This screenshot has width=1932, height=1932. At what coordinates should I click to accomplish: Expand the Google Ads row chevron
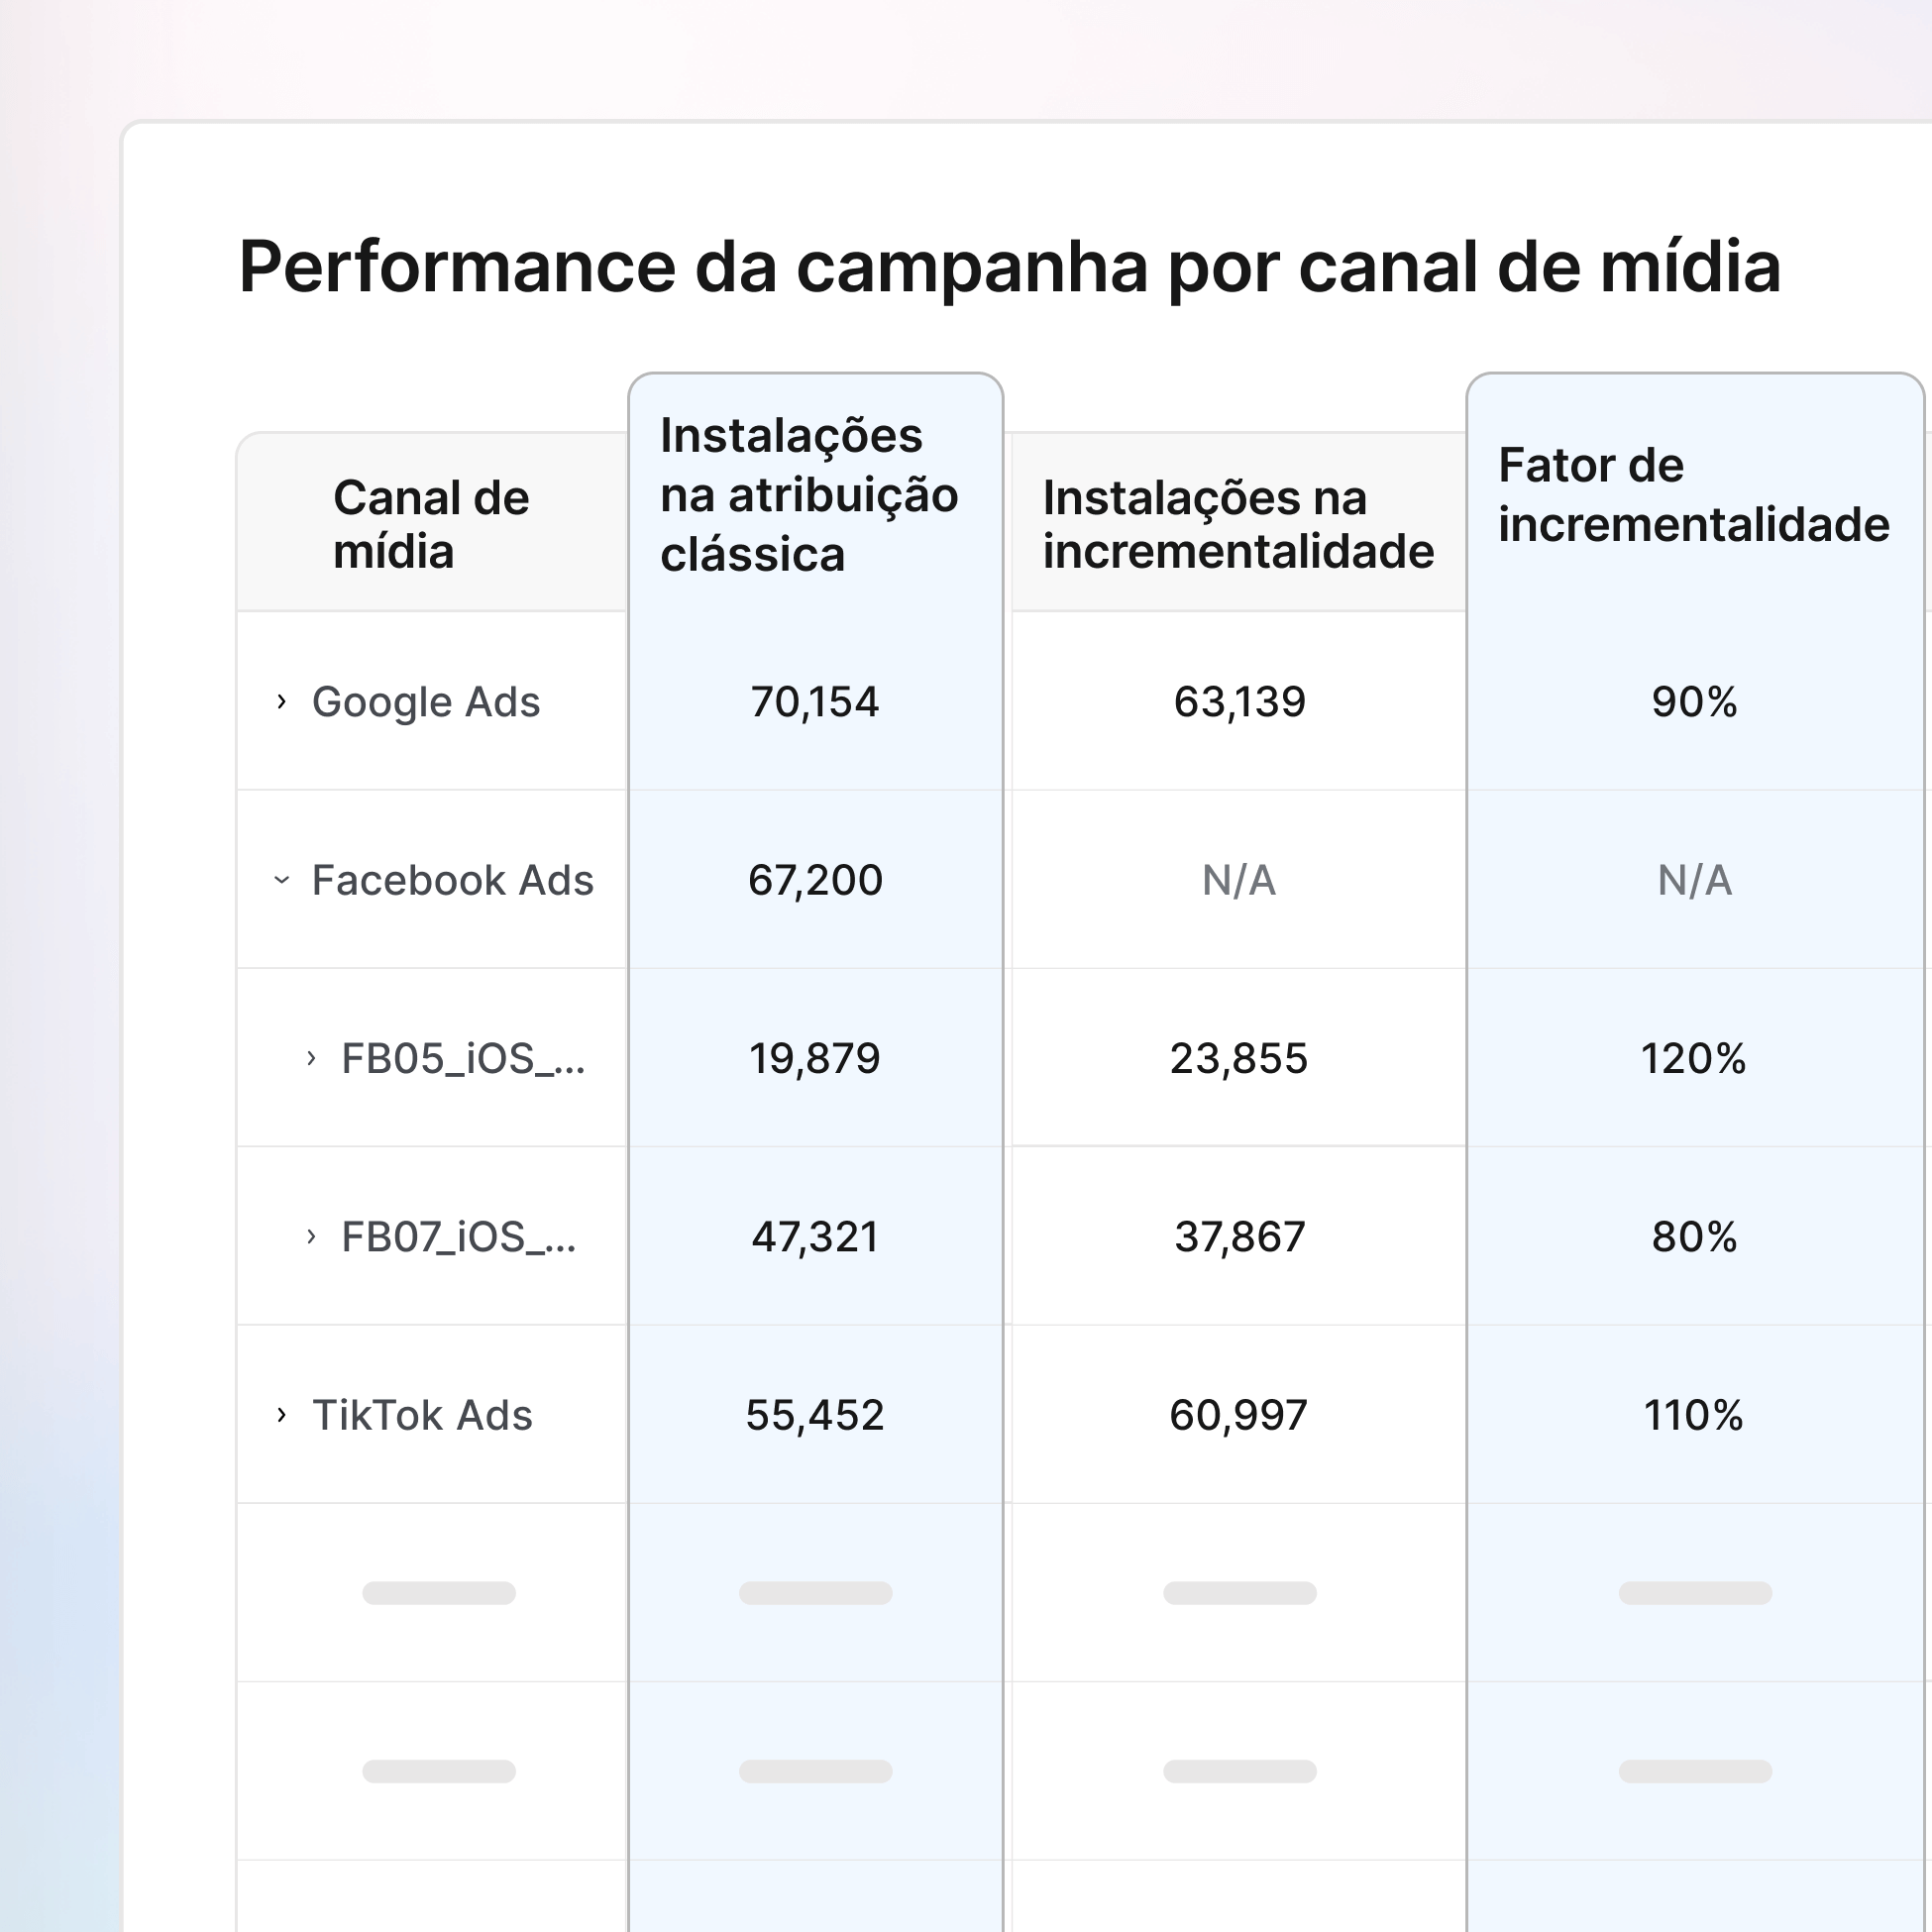[281, 702]
